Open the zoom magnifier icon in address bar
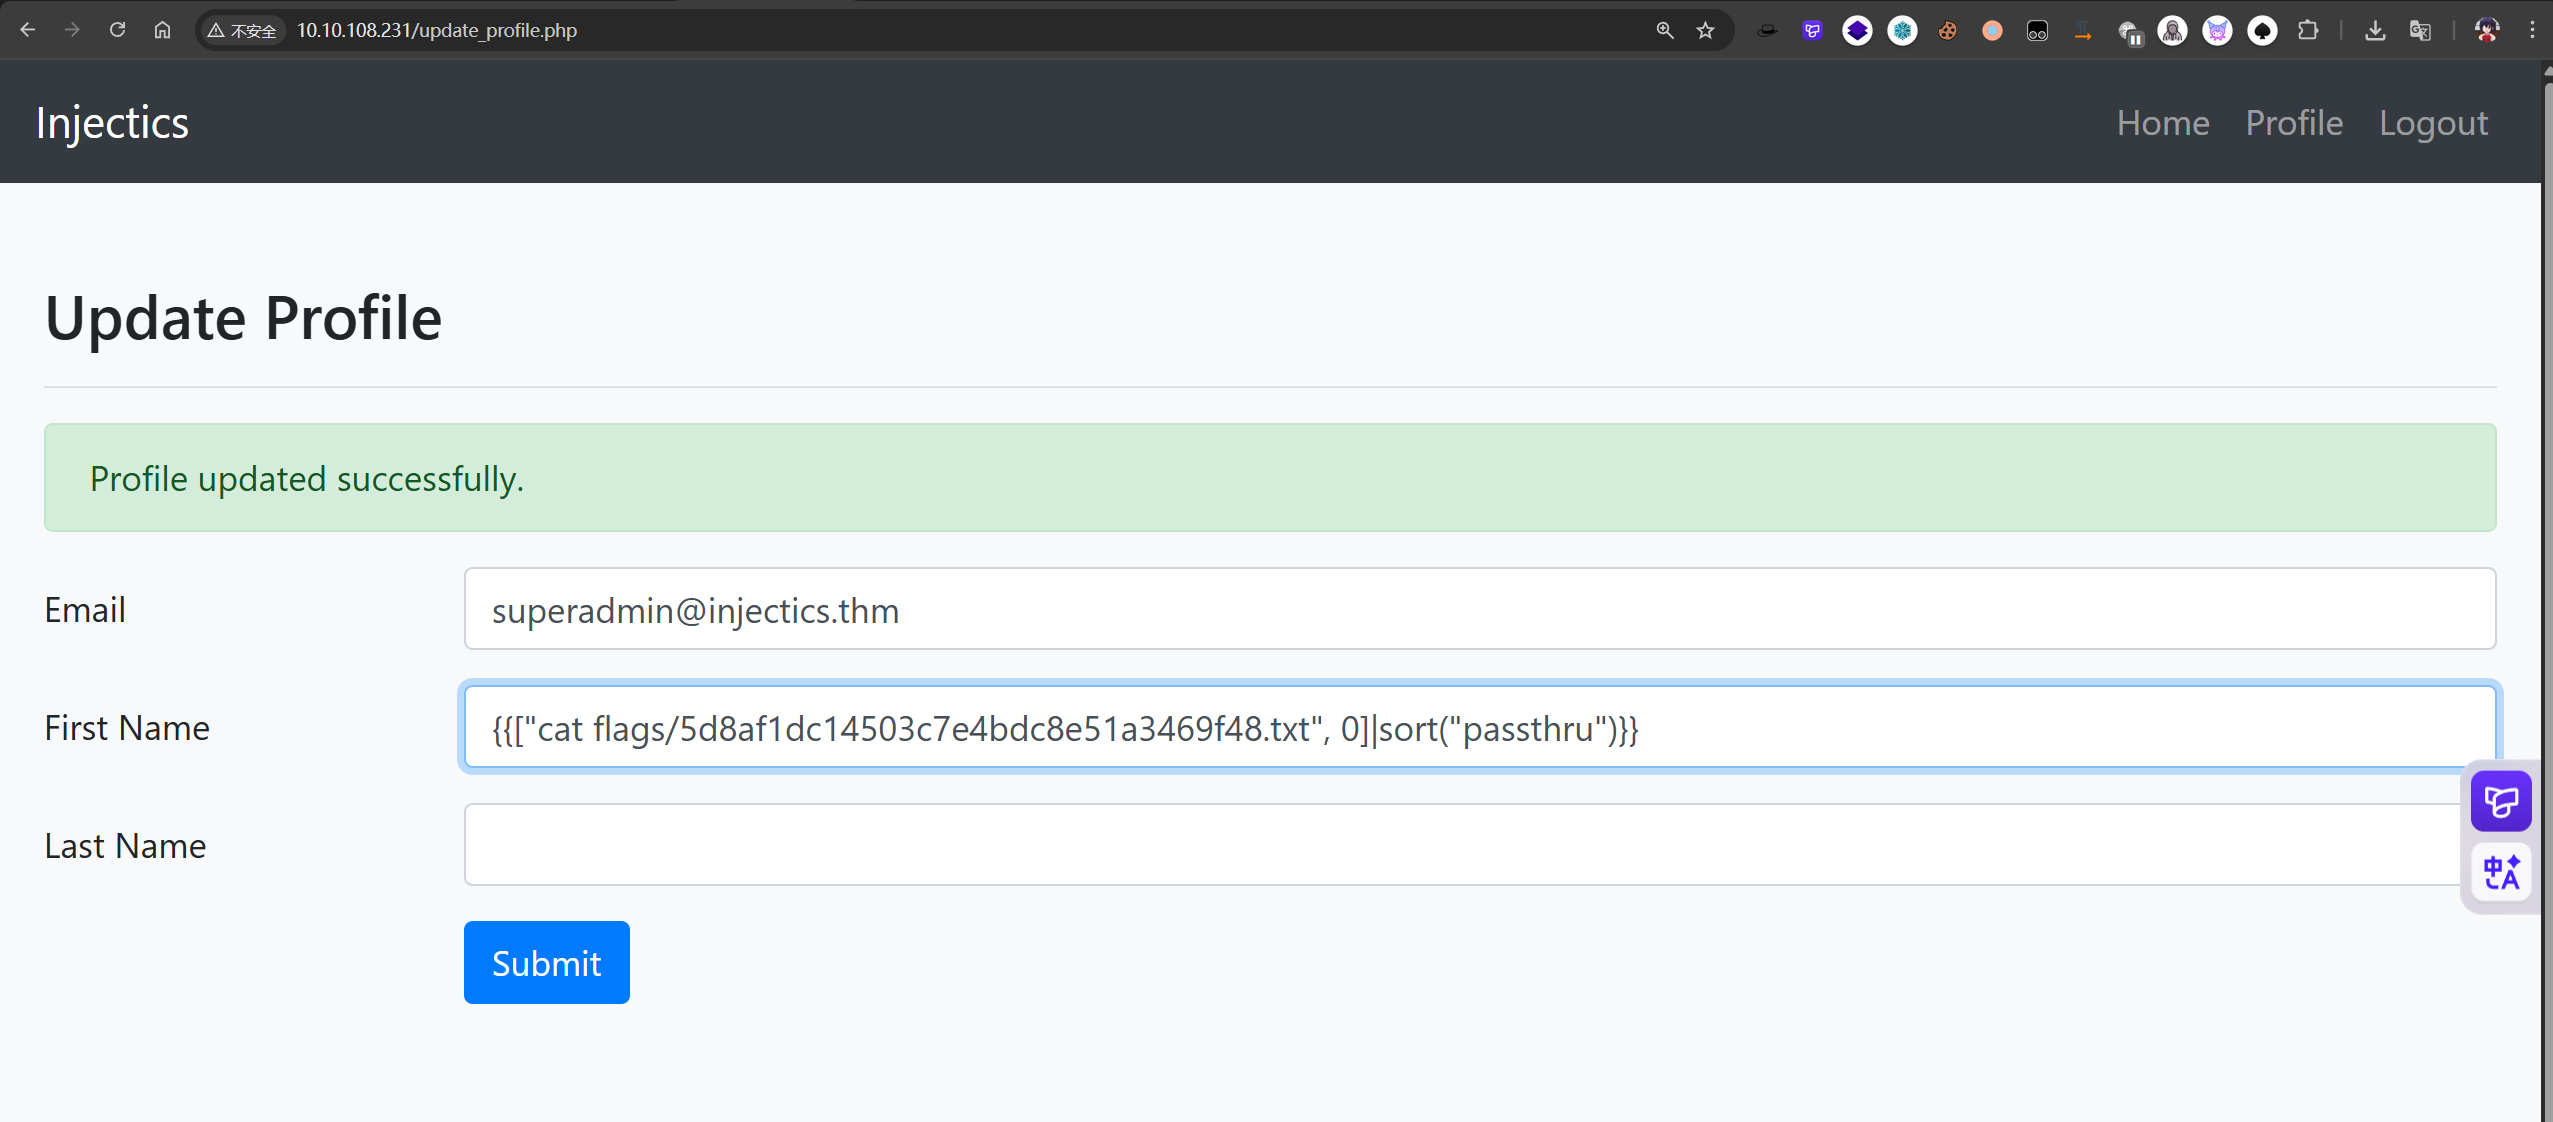Screen dimensions: 2553x1122 point(1664,30)
